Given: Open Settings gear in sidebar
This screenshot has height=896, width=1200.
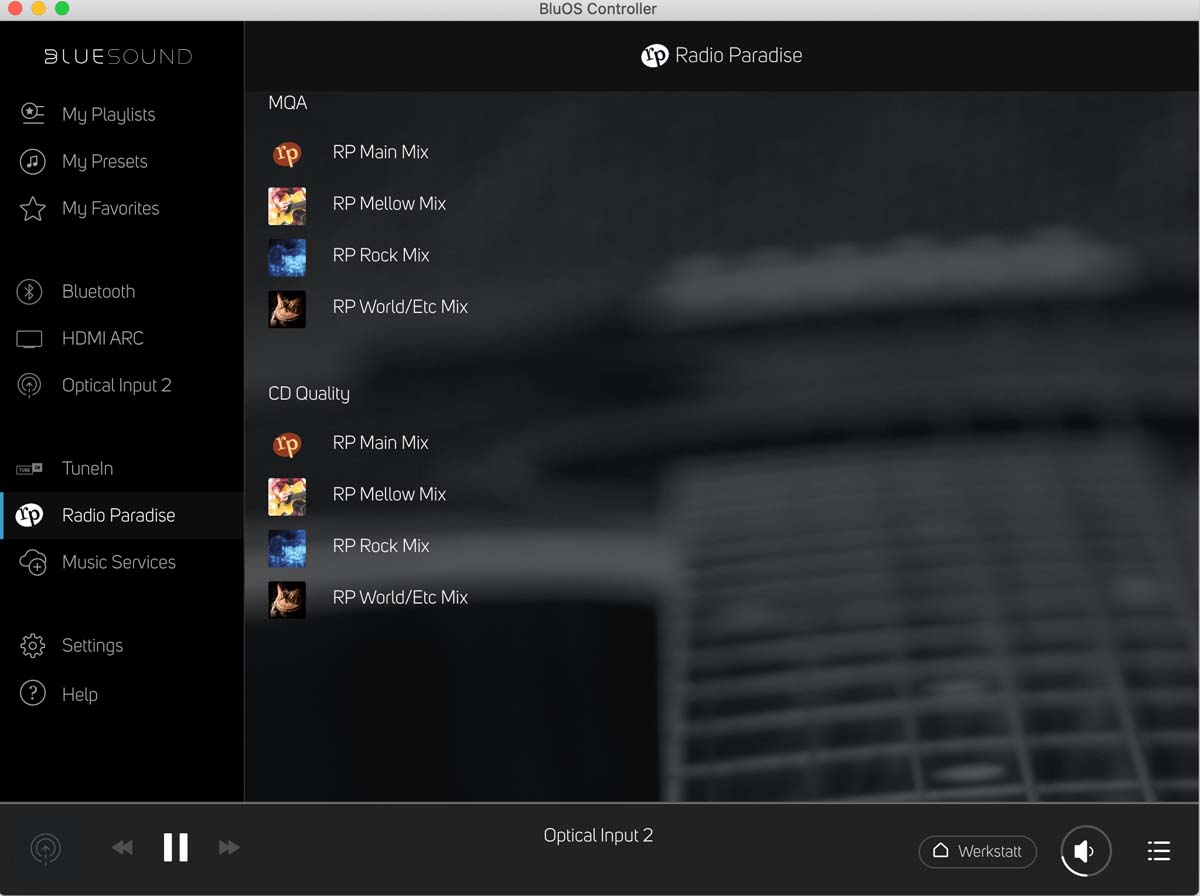Looking at the screenshot, I should pyautogui.click(x=92, y=645).
